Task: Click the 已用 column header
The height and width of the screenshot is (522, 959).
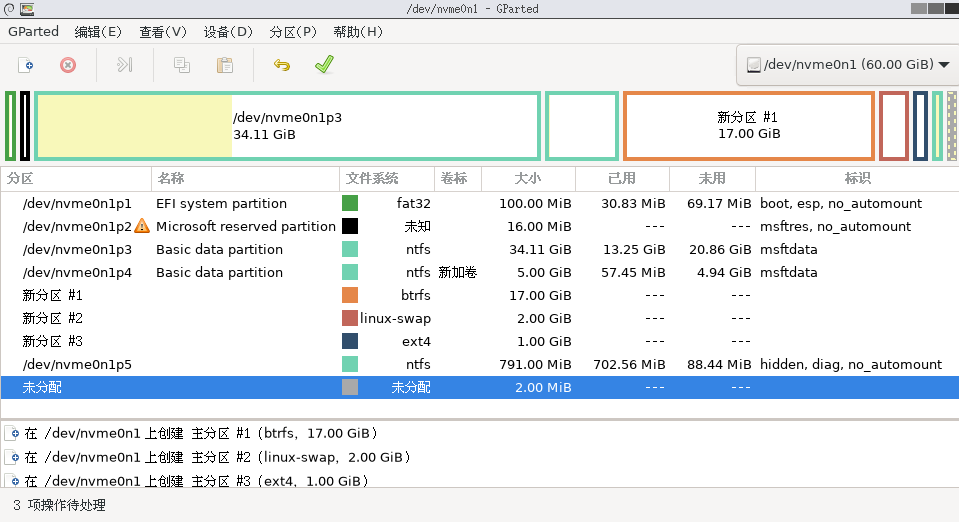Action: (622, 179)
